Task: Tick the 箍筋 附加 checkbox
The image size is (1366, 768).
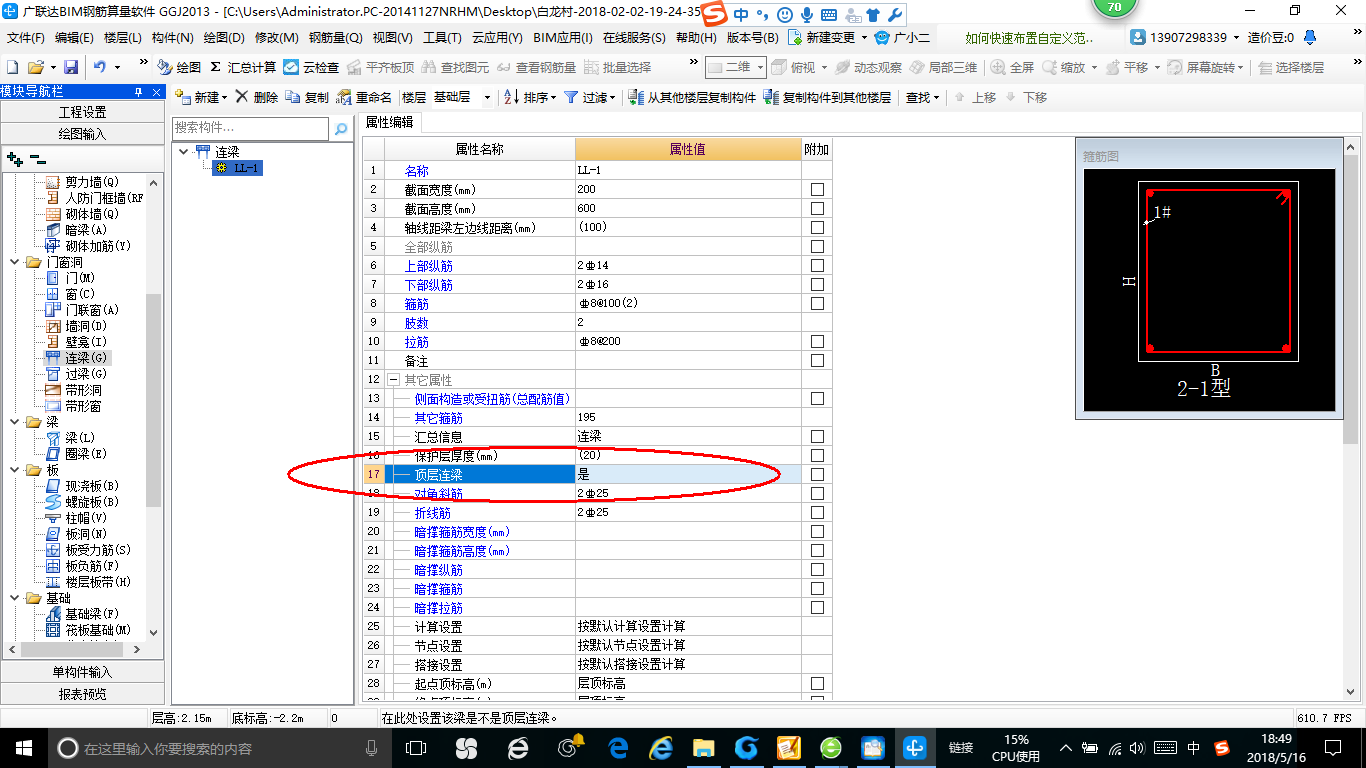Action: [817, 303]
